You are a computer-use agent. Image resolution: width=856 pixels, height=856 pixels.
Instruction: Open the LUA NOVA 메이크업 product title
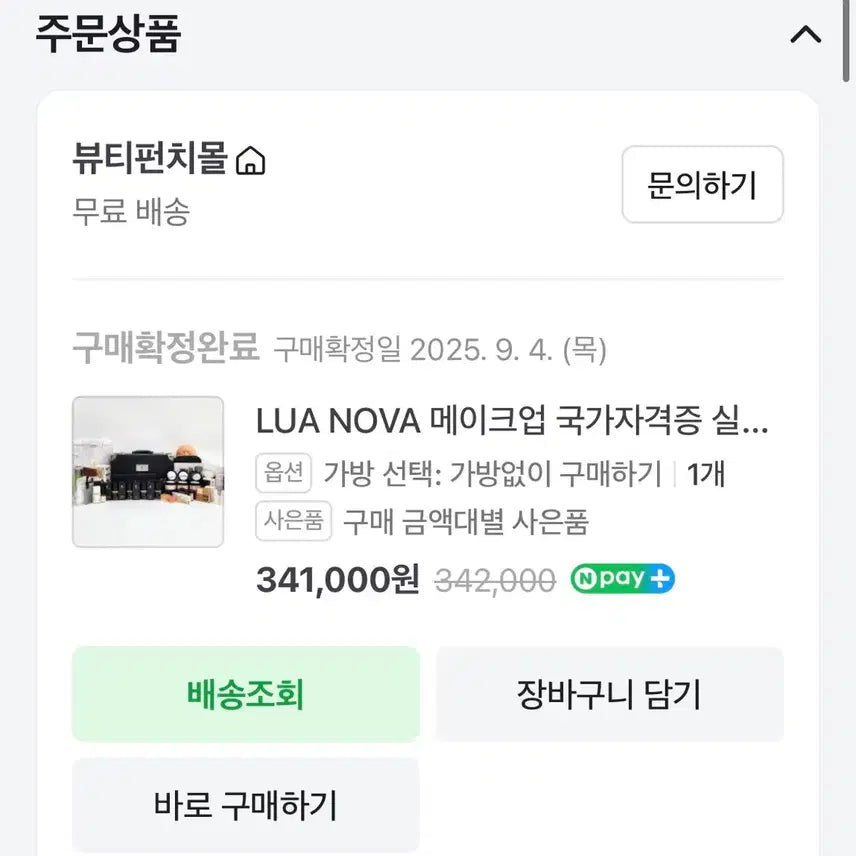coord(512,422)
